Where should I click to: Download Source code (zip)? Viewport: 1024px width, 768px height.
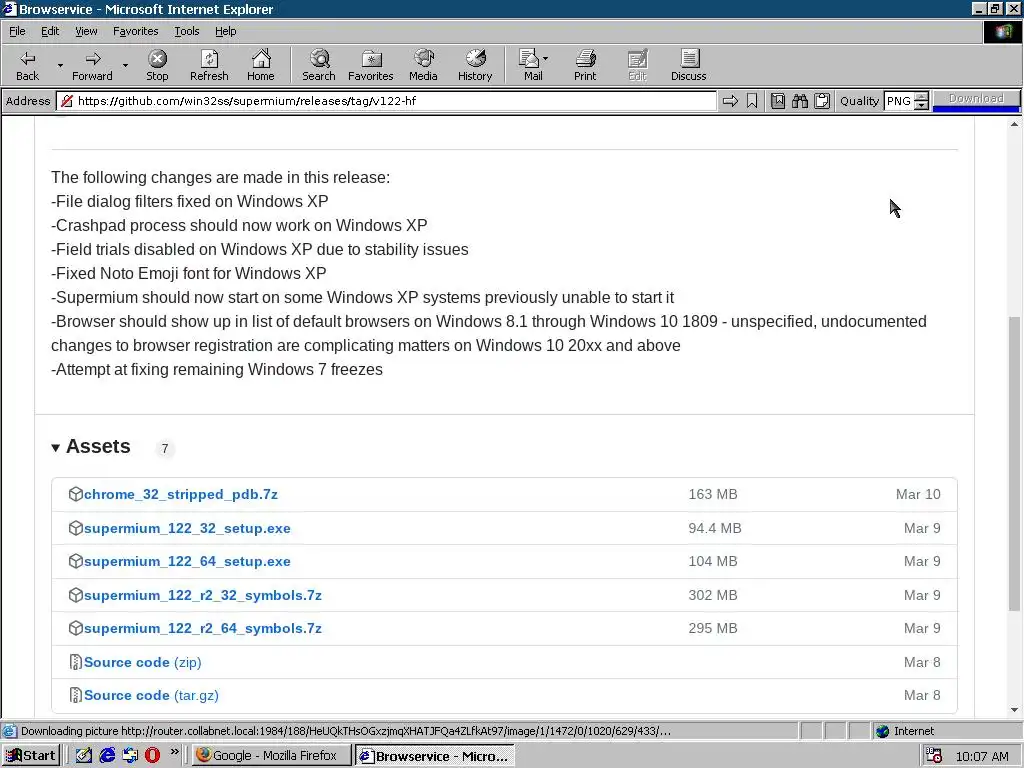tap(142, 662)
